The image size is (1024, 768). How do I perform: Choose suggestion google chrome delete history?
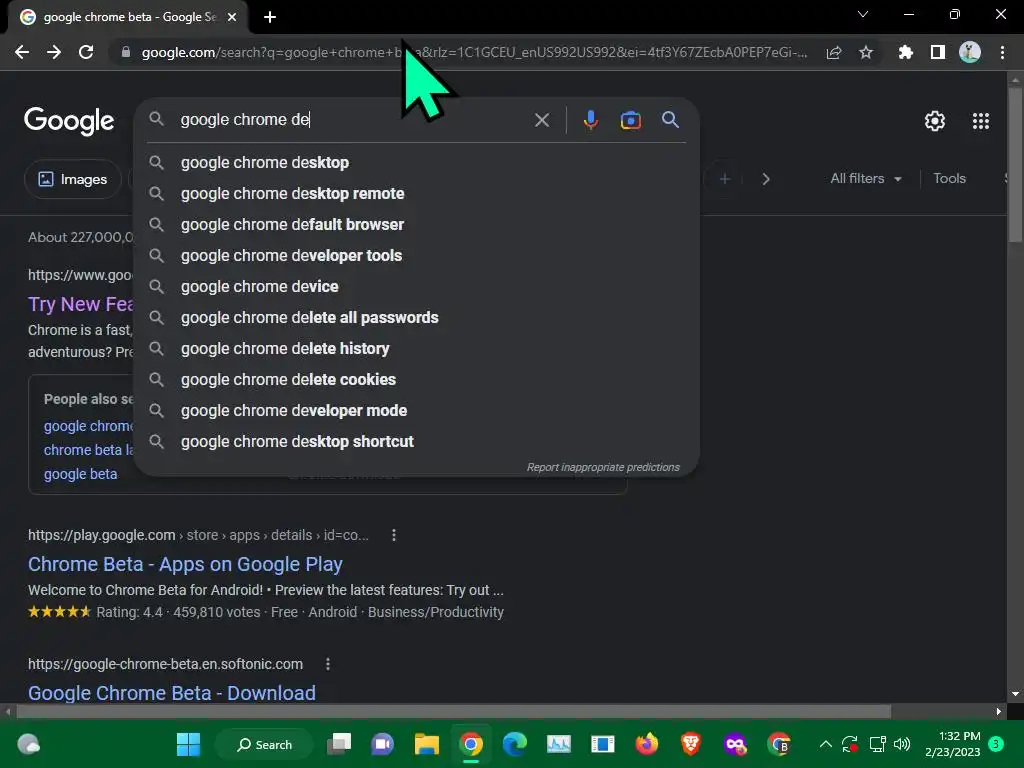coord(417,349)
